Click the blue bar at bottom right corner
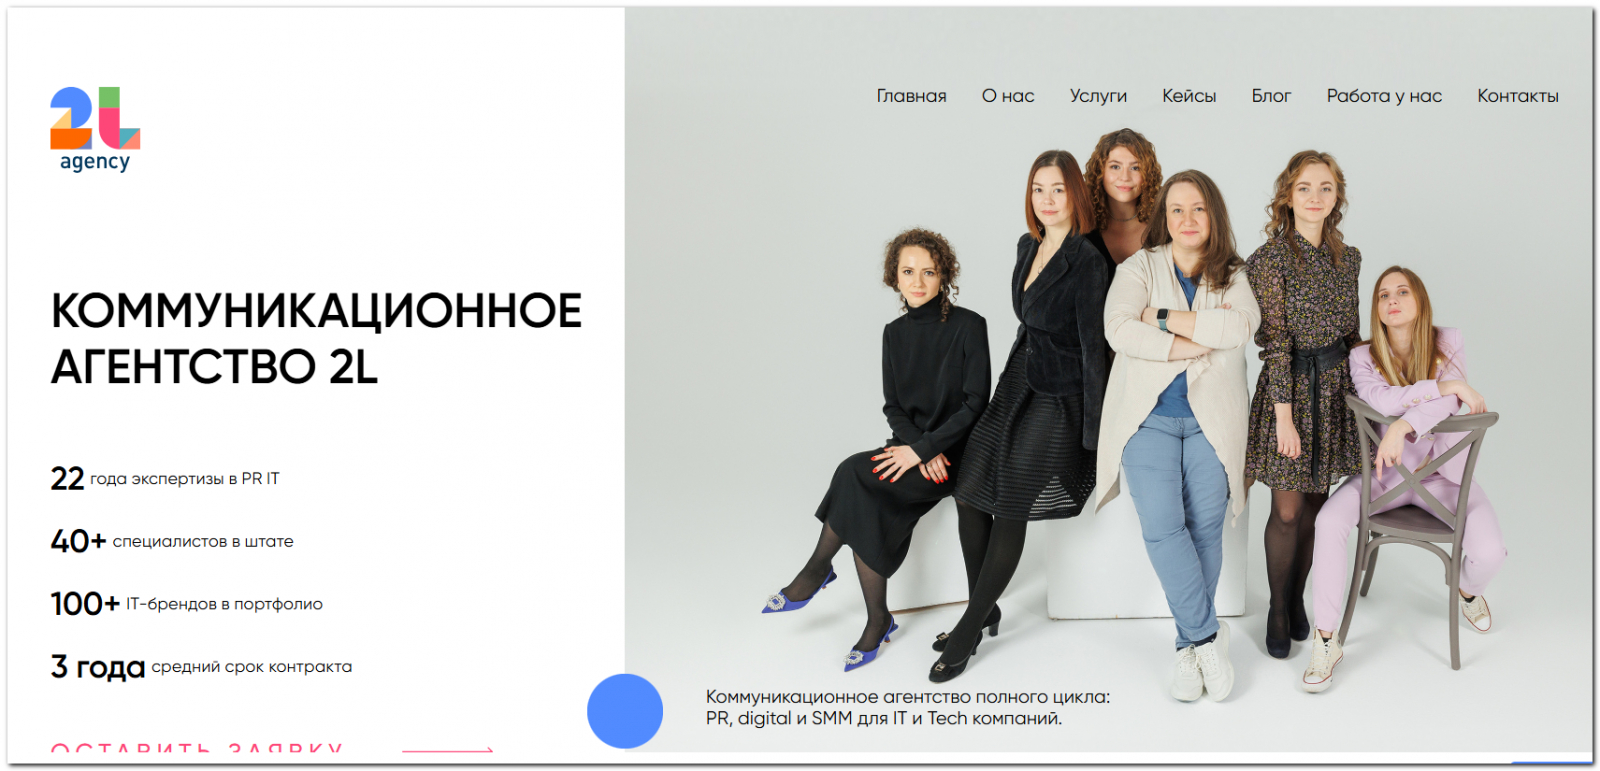This screenshot has height=771, width=1600. tap(1551, 762)
